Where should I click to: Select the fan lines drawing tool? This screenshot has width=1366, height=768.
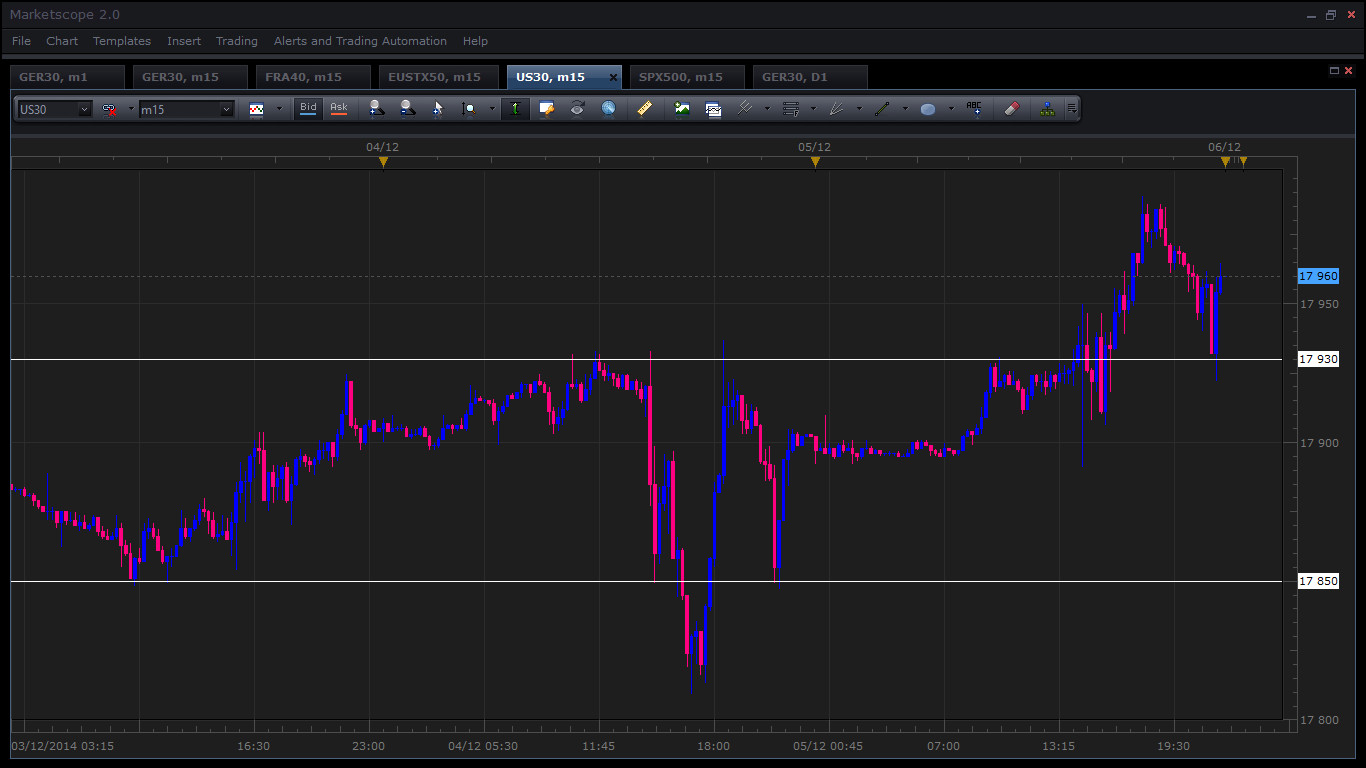pos(837,109)
